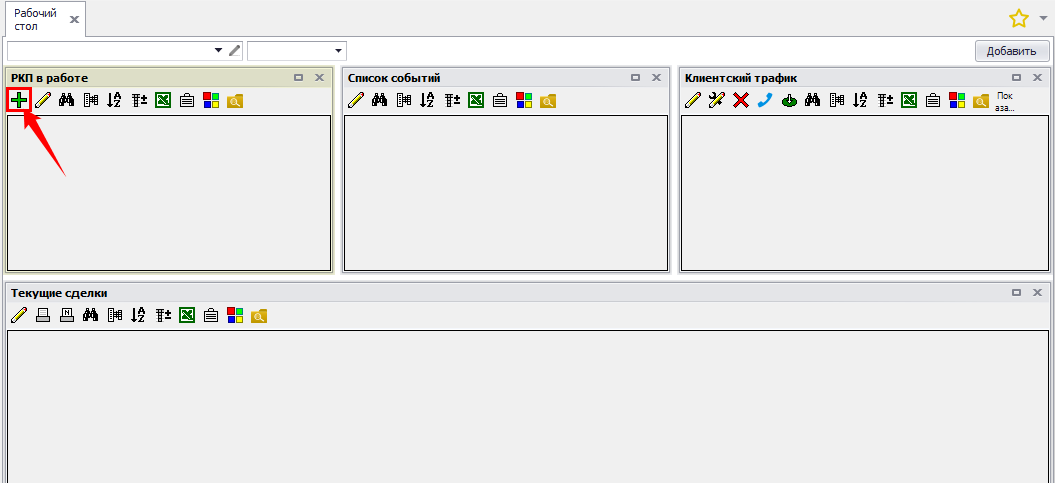The height and width of the screenshot is (483, 1055).
Task: Expand the second smaller dropdown at top
Action: tap(338, 50)
